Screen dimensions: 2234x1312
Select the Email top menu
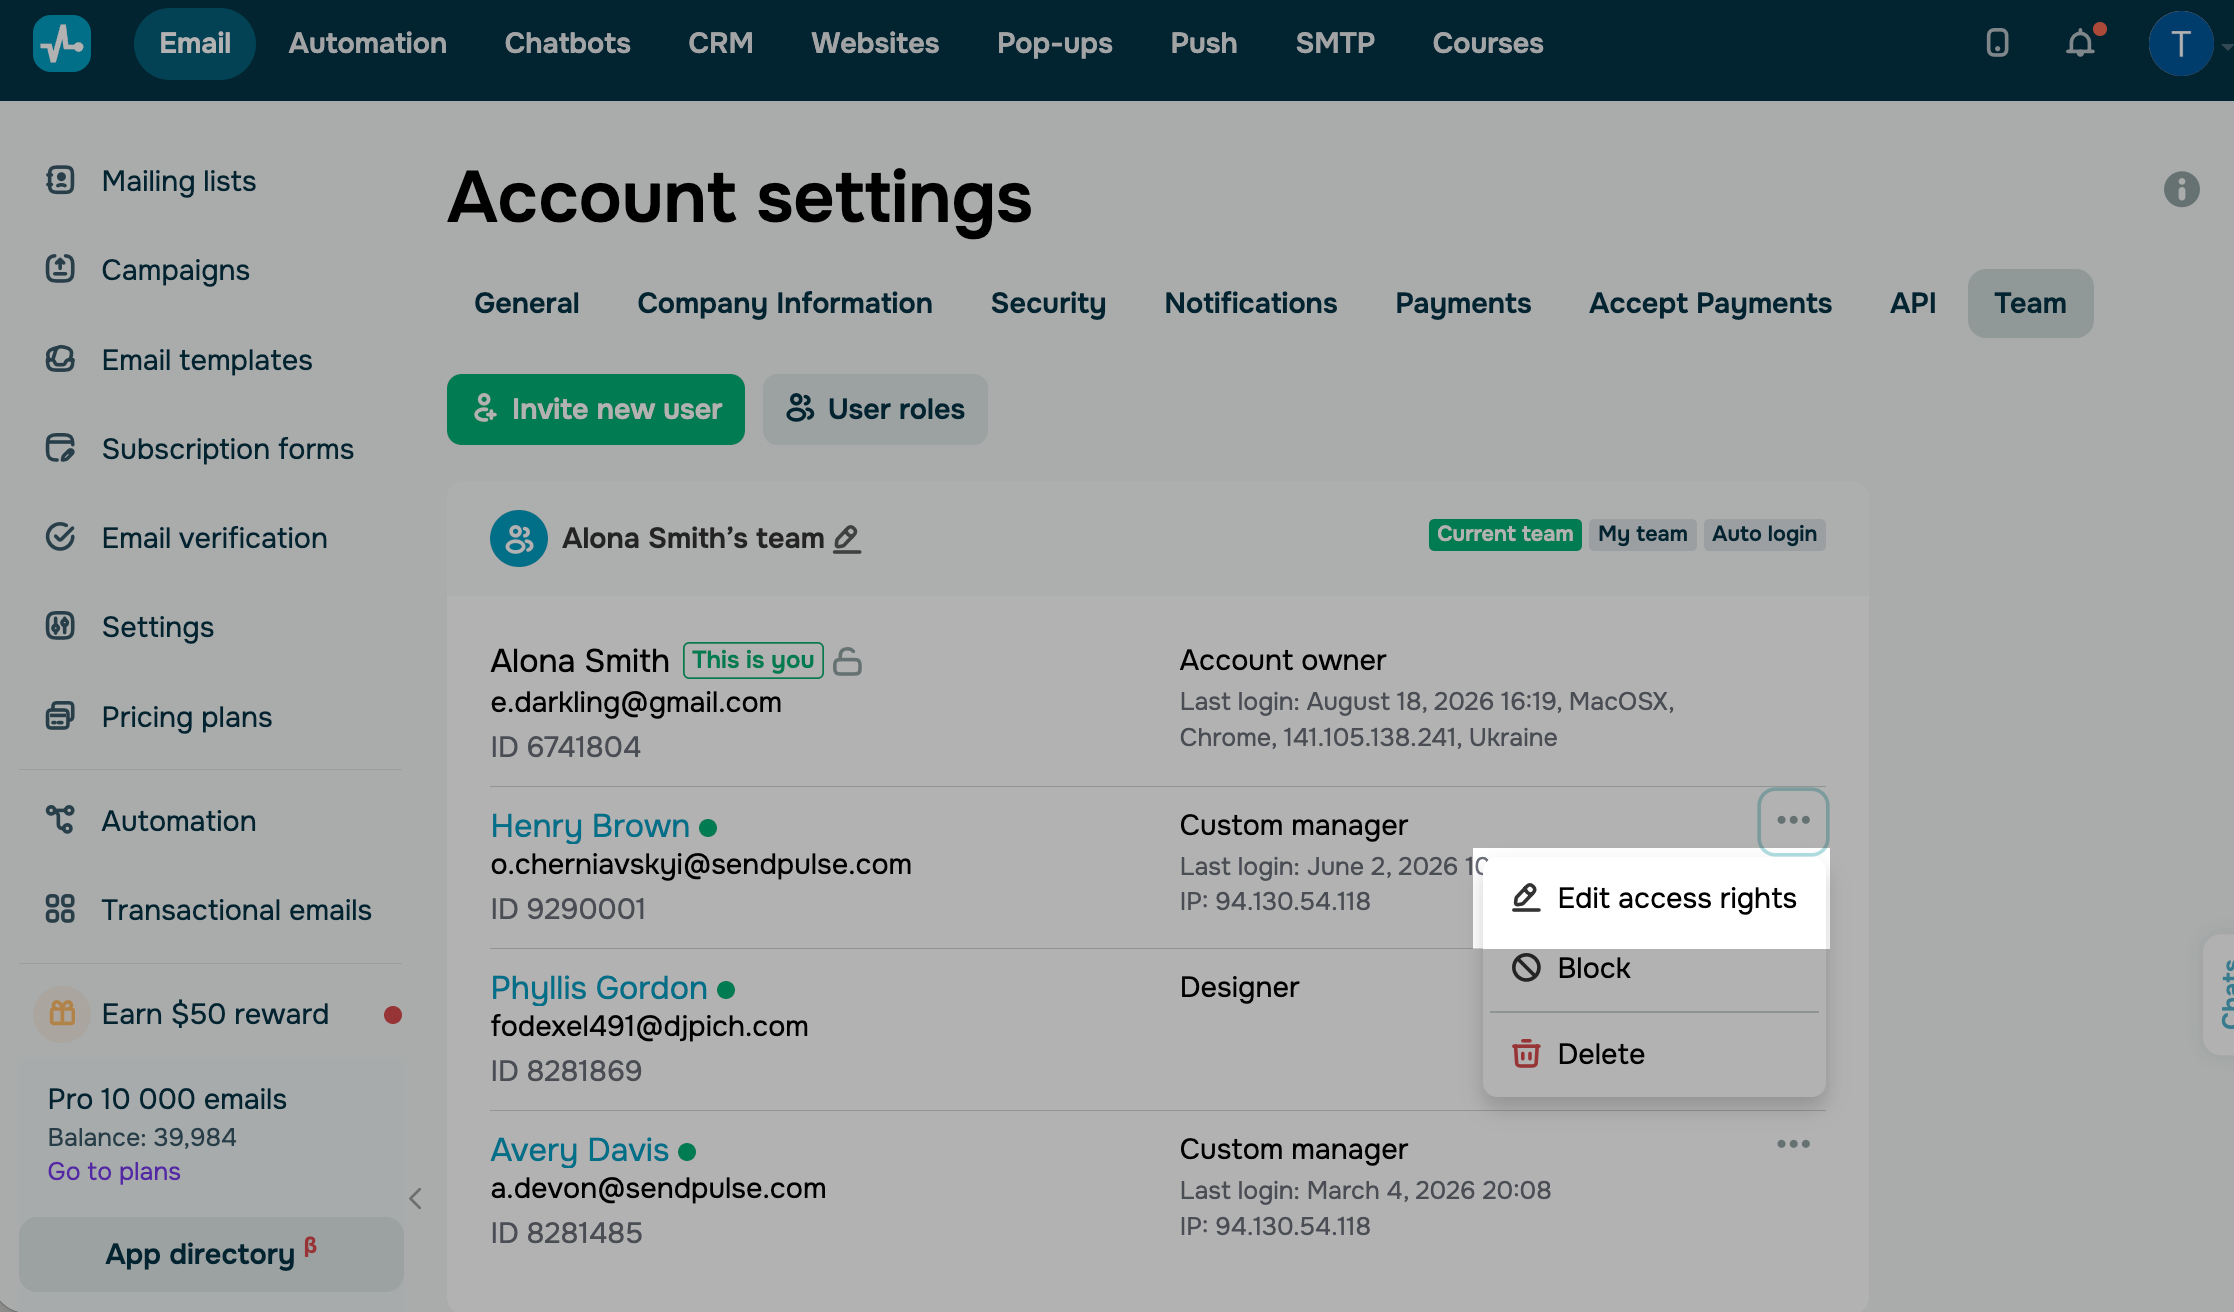[195, 43]
